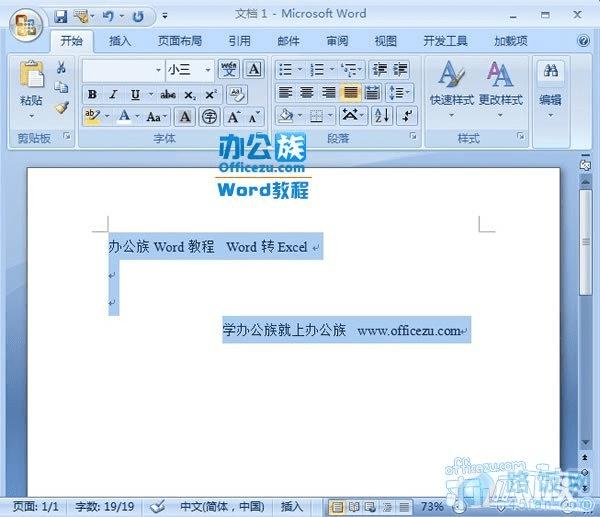Image resolution: width=600 pixels, height=517 pixels.
Task: Apply the paragraph shading color
Action: [x=286, y=116]
